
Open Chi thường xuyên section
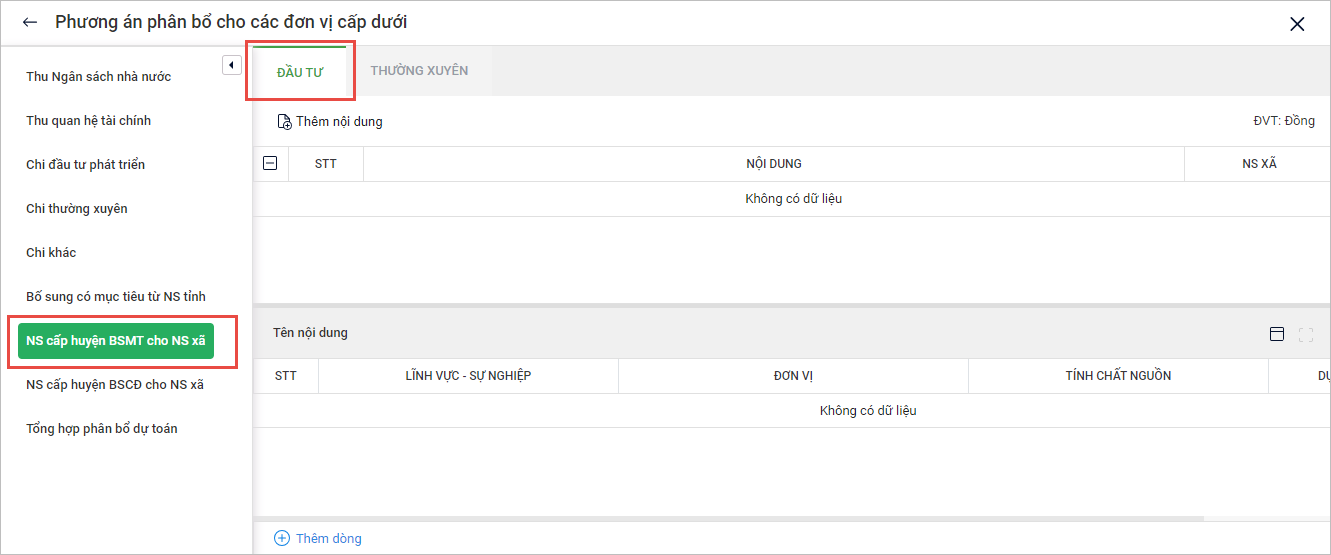pyautogui.click(x=76, y=209)
